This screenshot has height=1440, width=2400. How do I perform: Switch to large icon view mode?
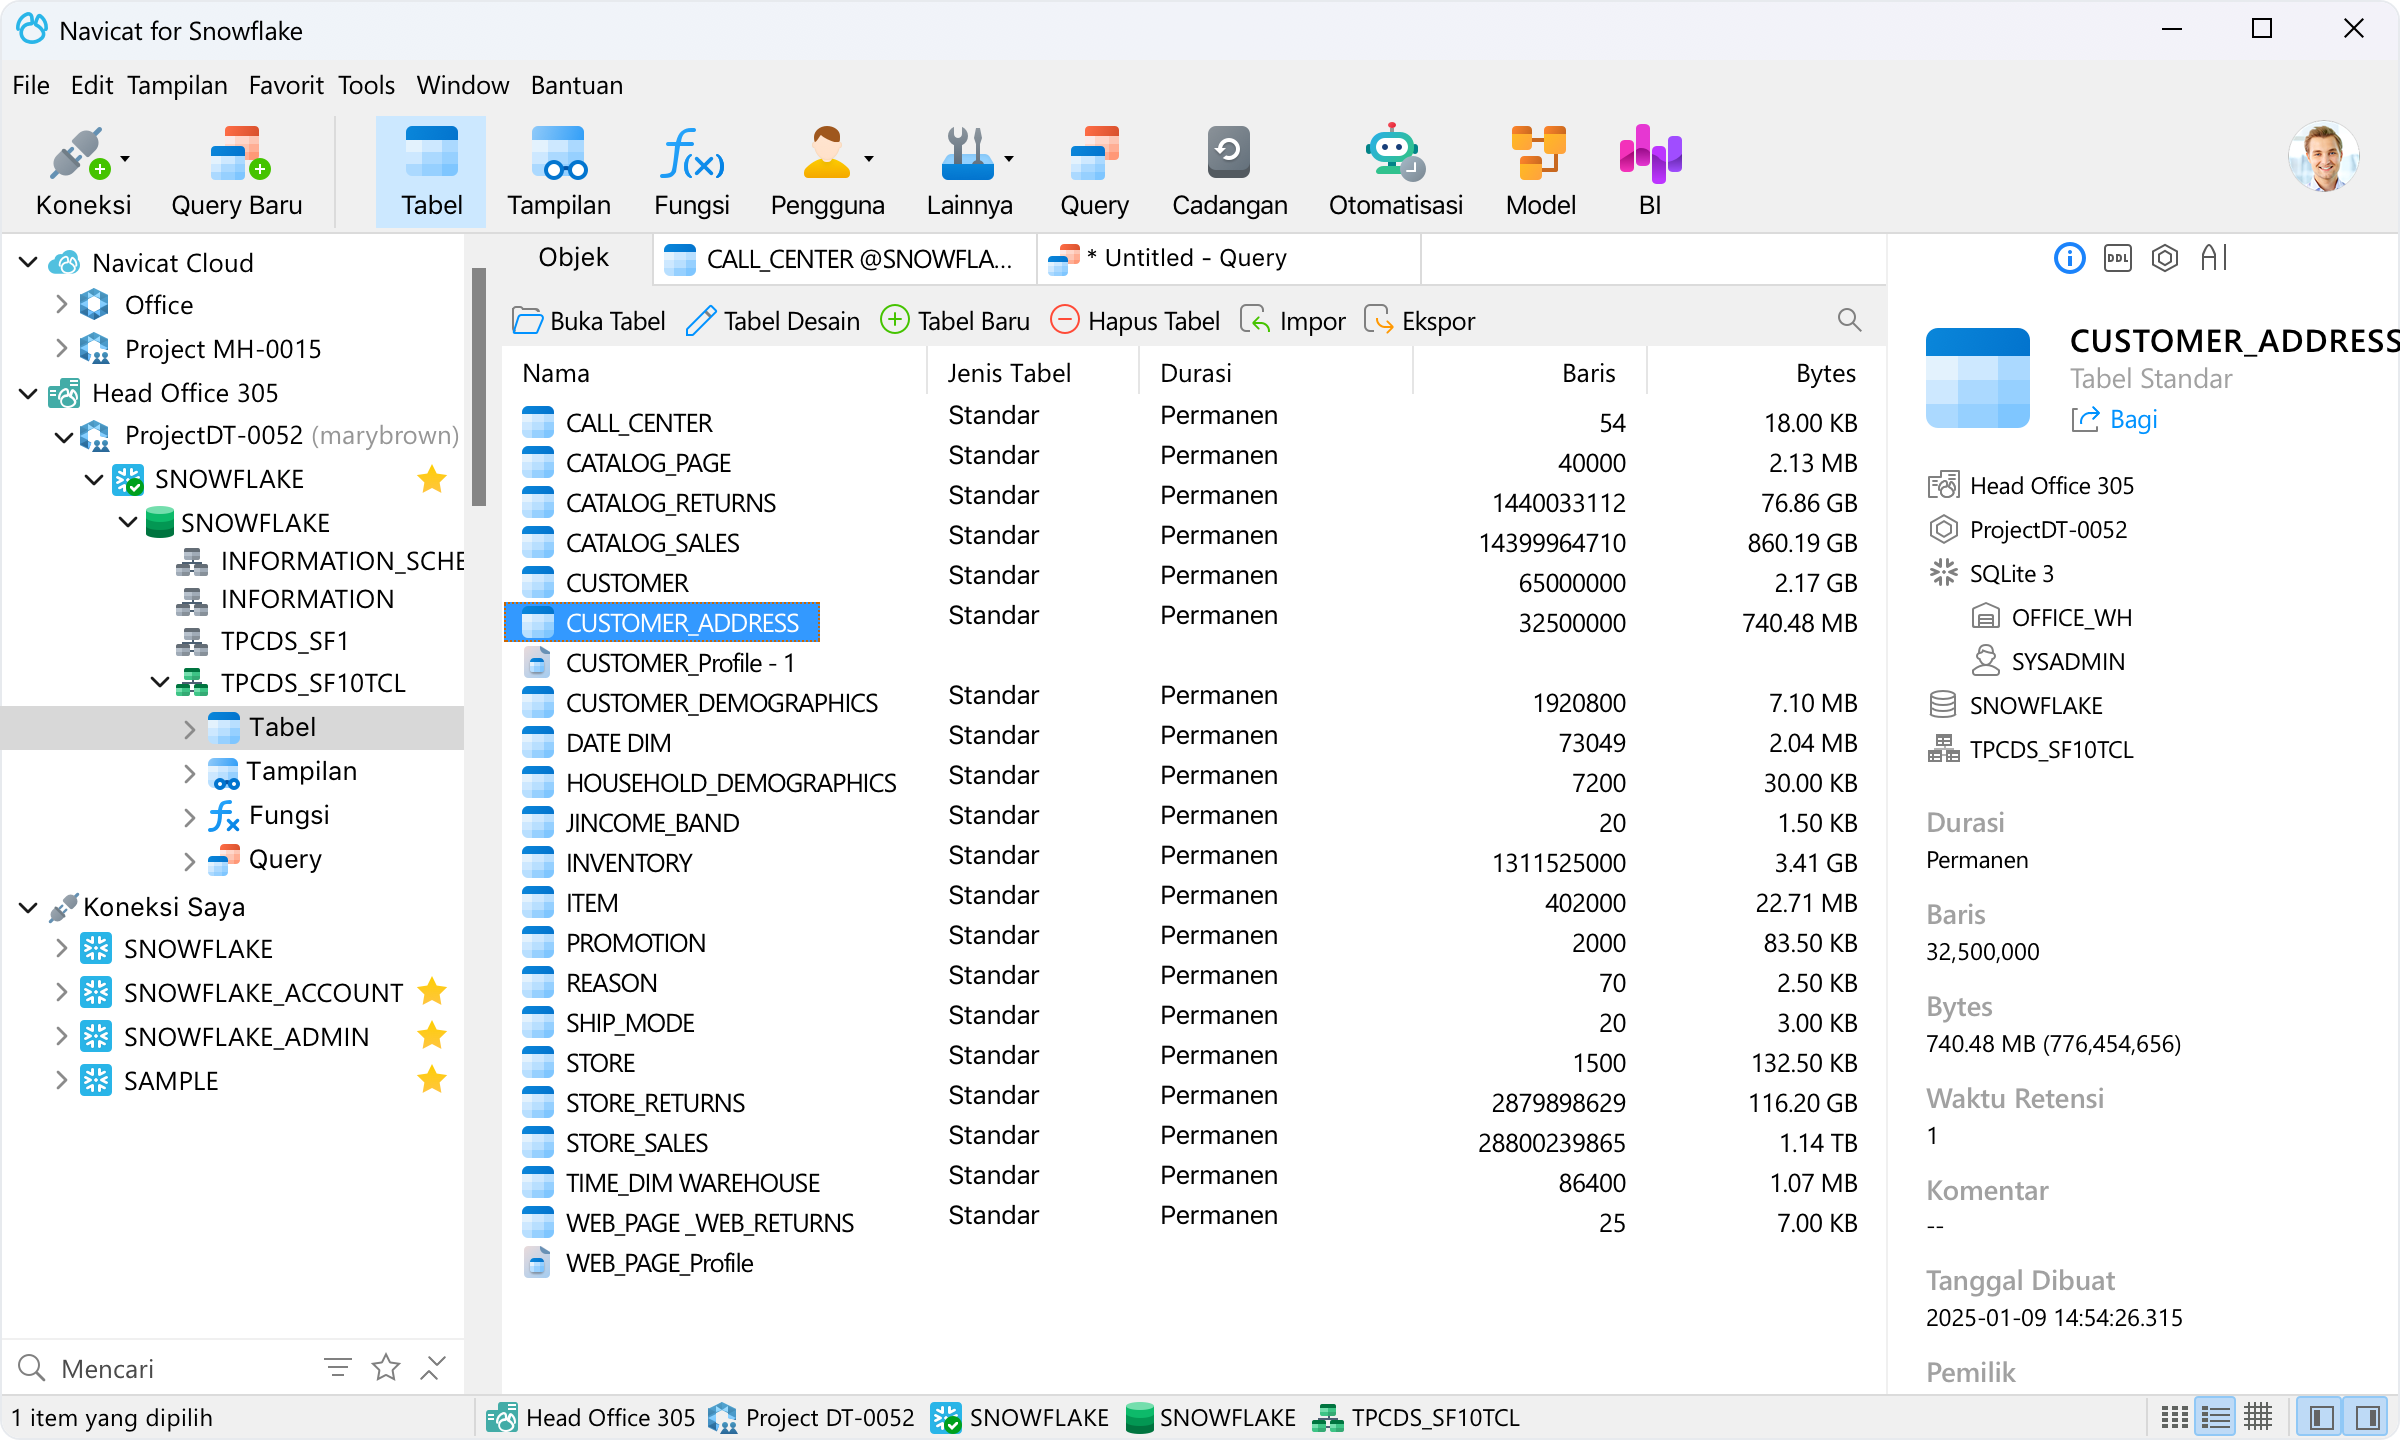[x=2173, y=1418]
